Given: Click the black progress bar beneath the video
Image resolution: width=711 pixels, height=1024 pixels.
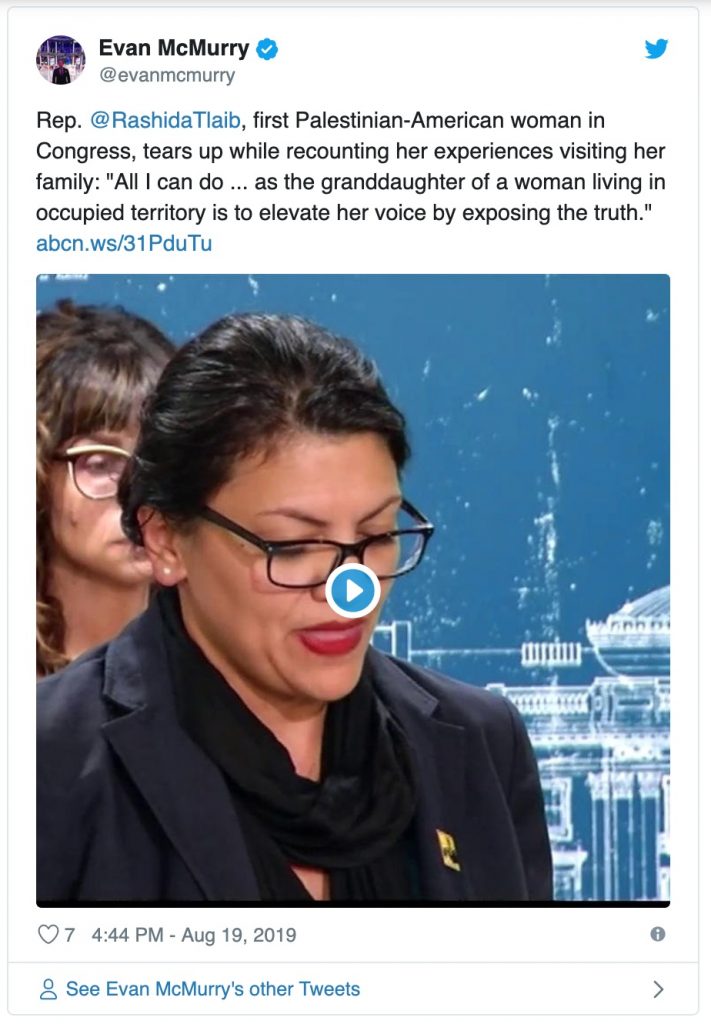Looking at the screenshot, I should point(353,904).
